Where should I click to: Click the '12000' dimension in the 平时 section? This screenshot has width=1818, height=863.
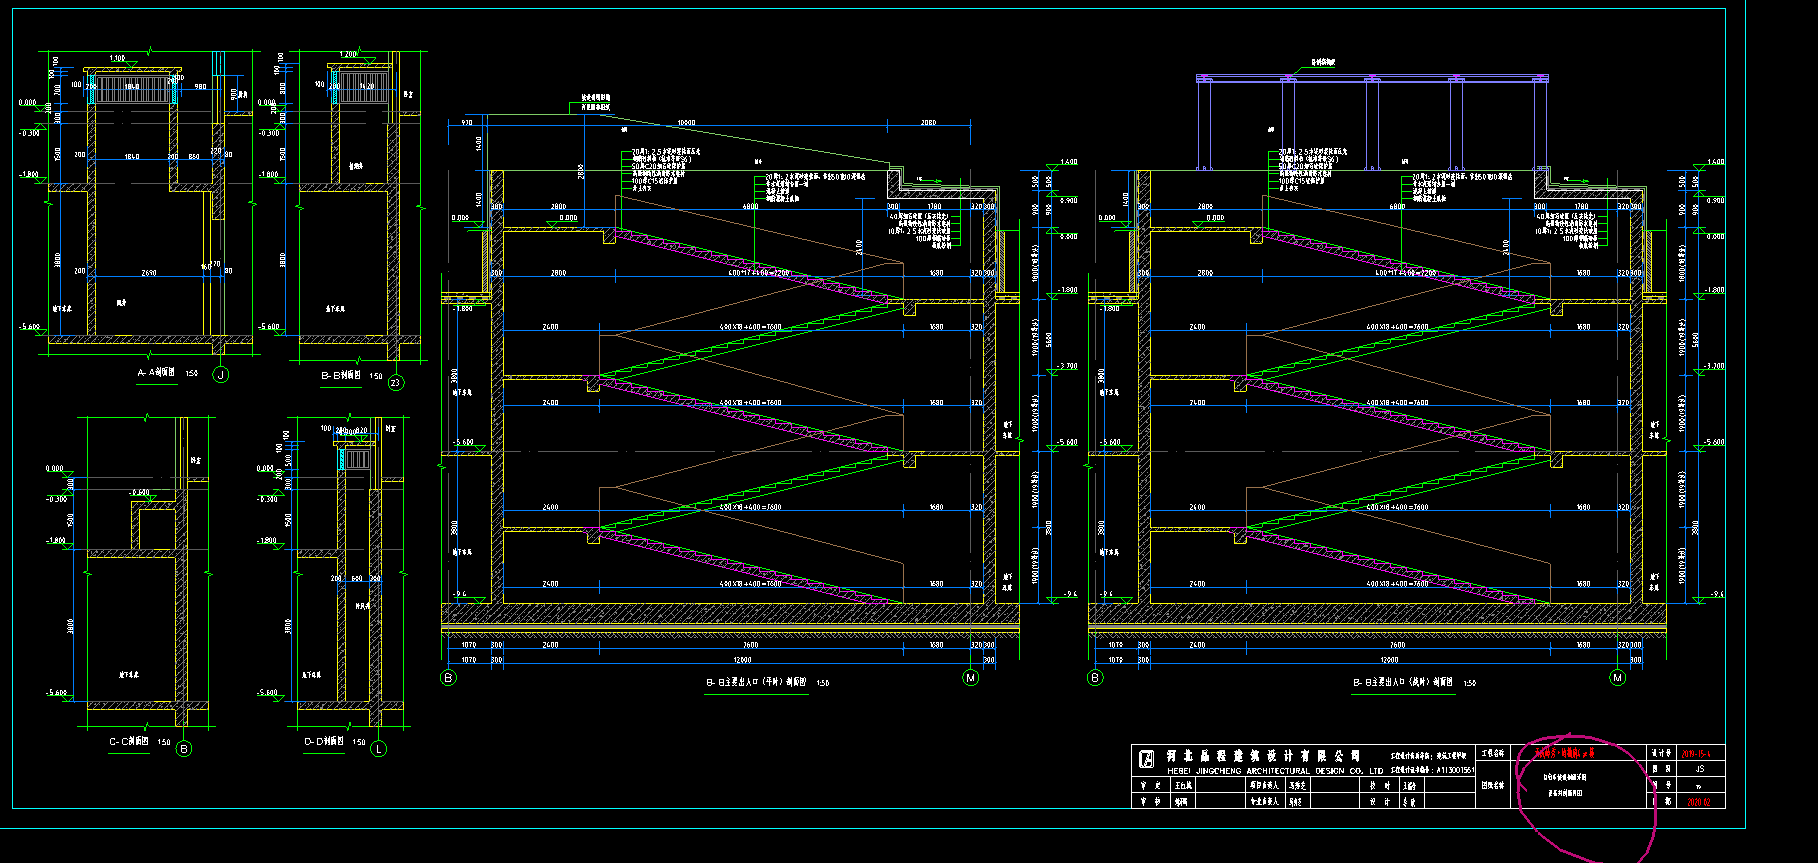click(x=742, y=660)
